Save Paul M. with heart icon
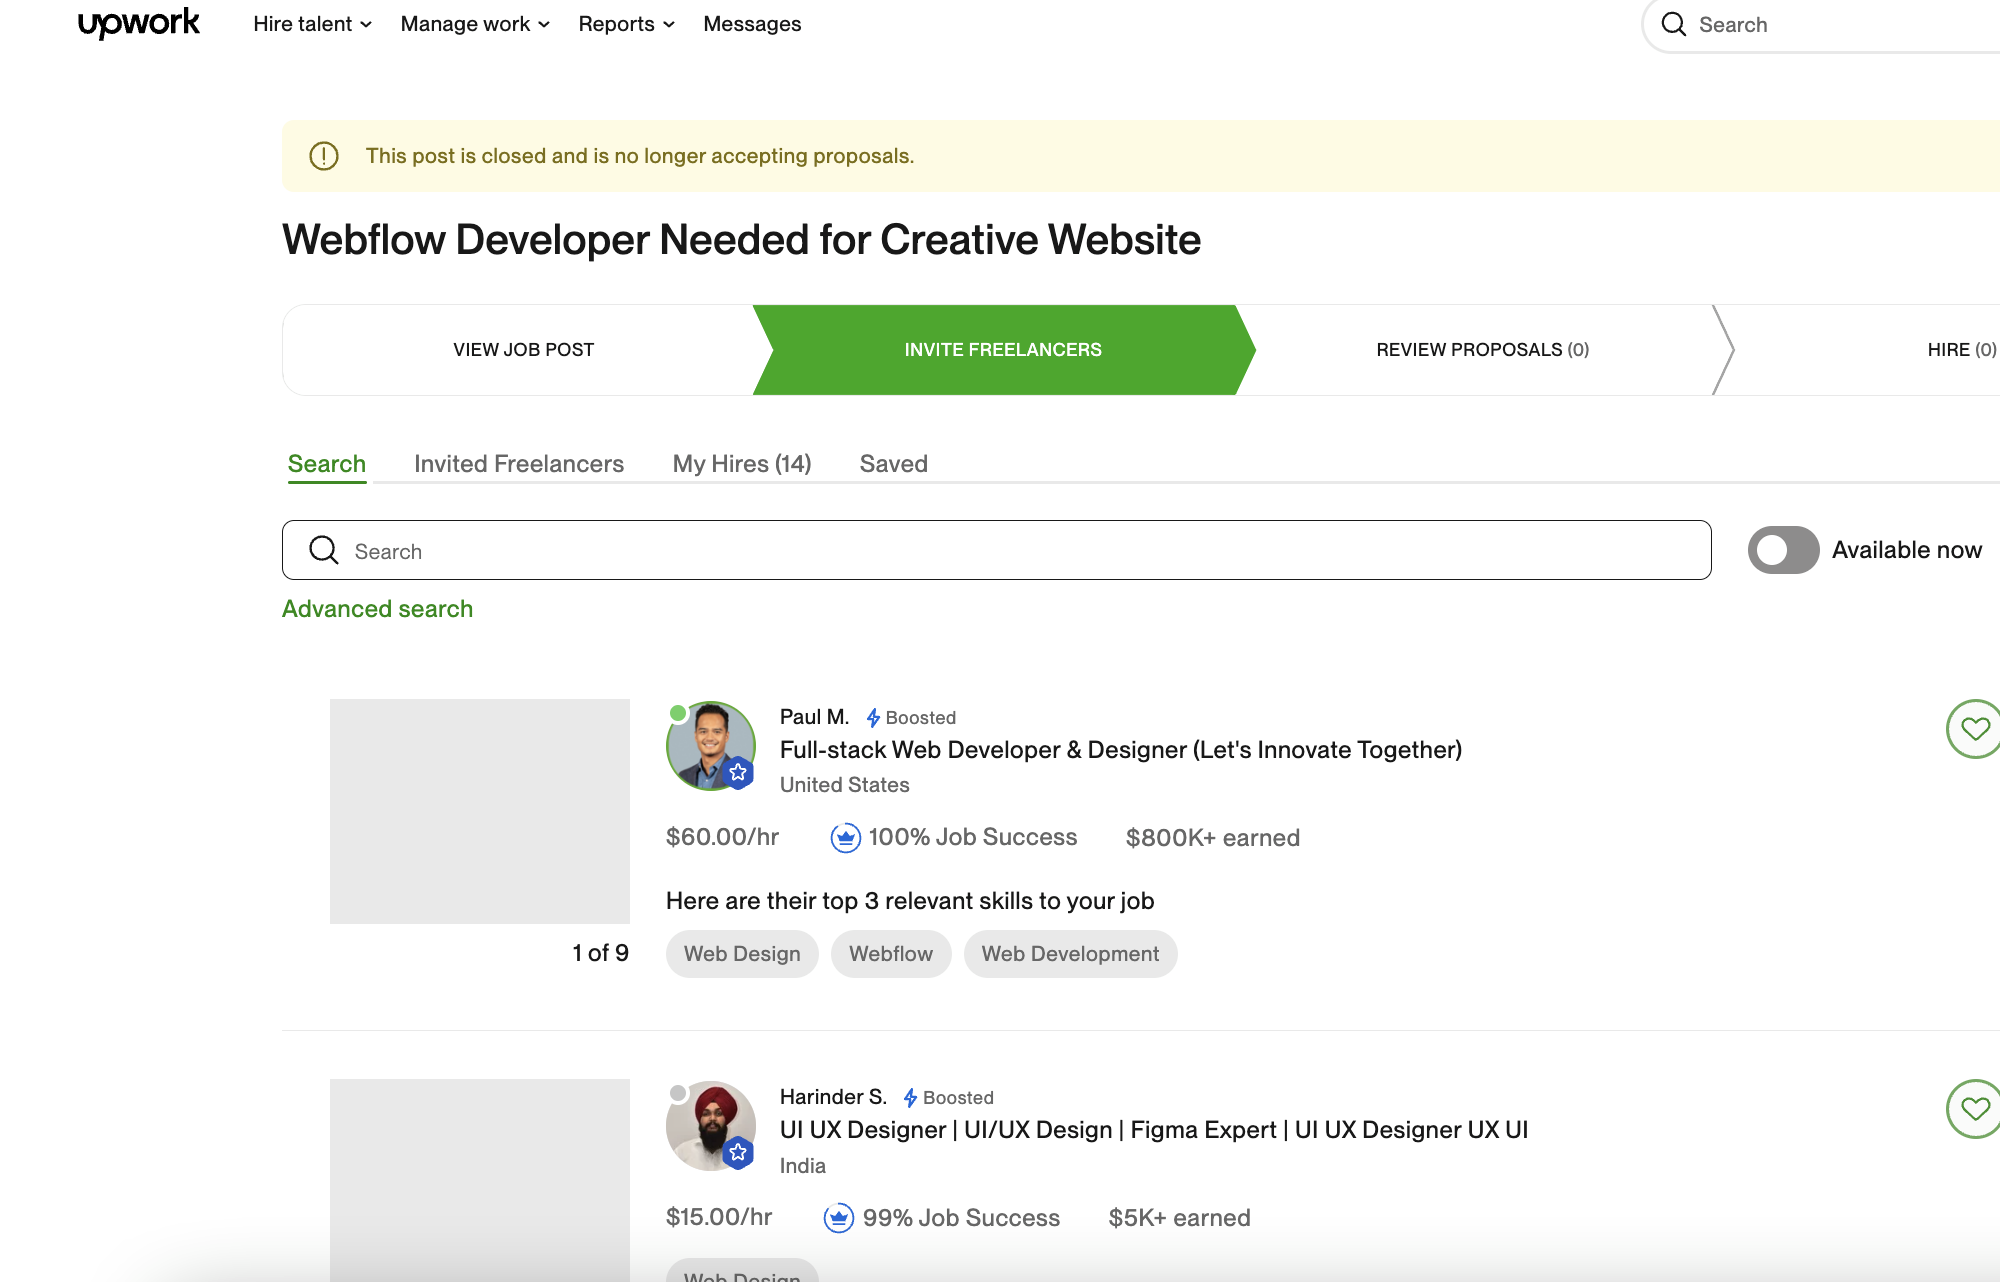Image resolution: width=2000 pixels, height=1282 pixels. [1974, 729]
